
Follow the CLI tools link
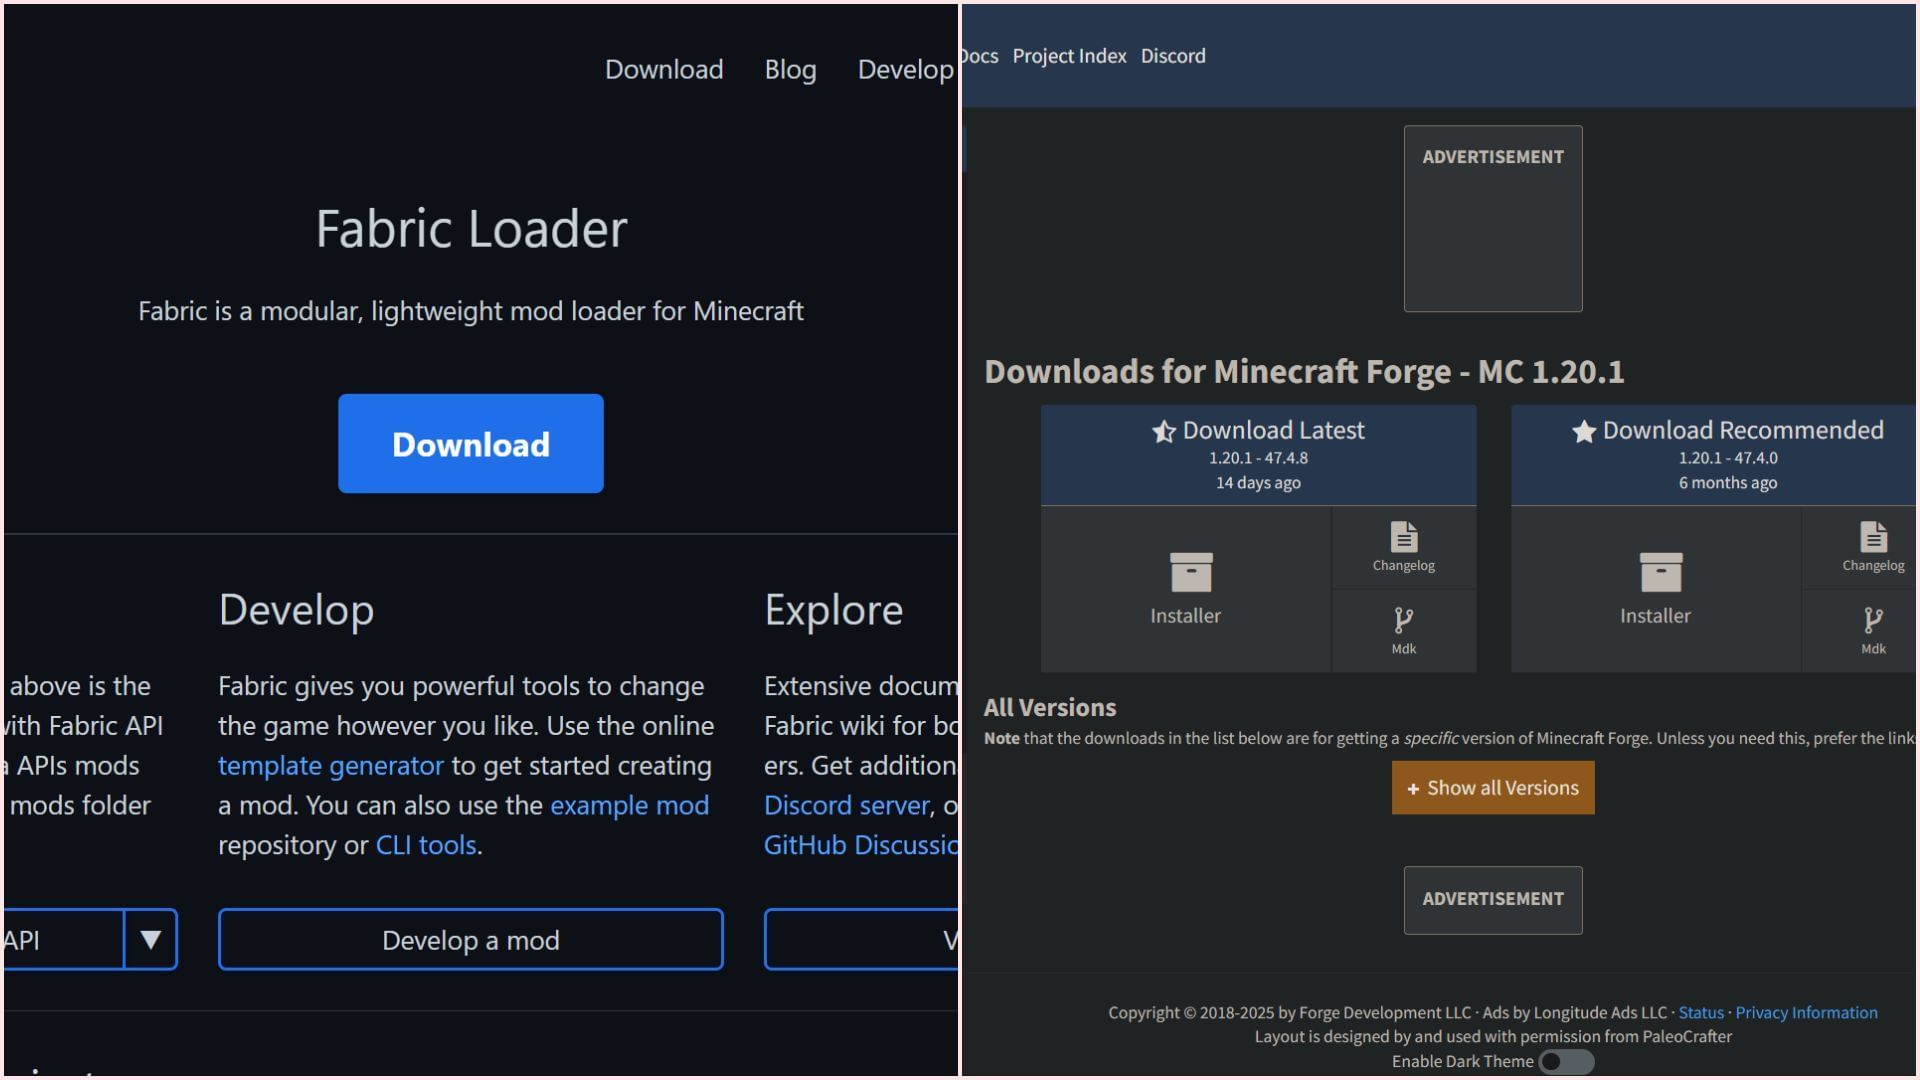click(x=426, y=846)
